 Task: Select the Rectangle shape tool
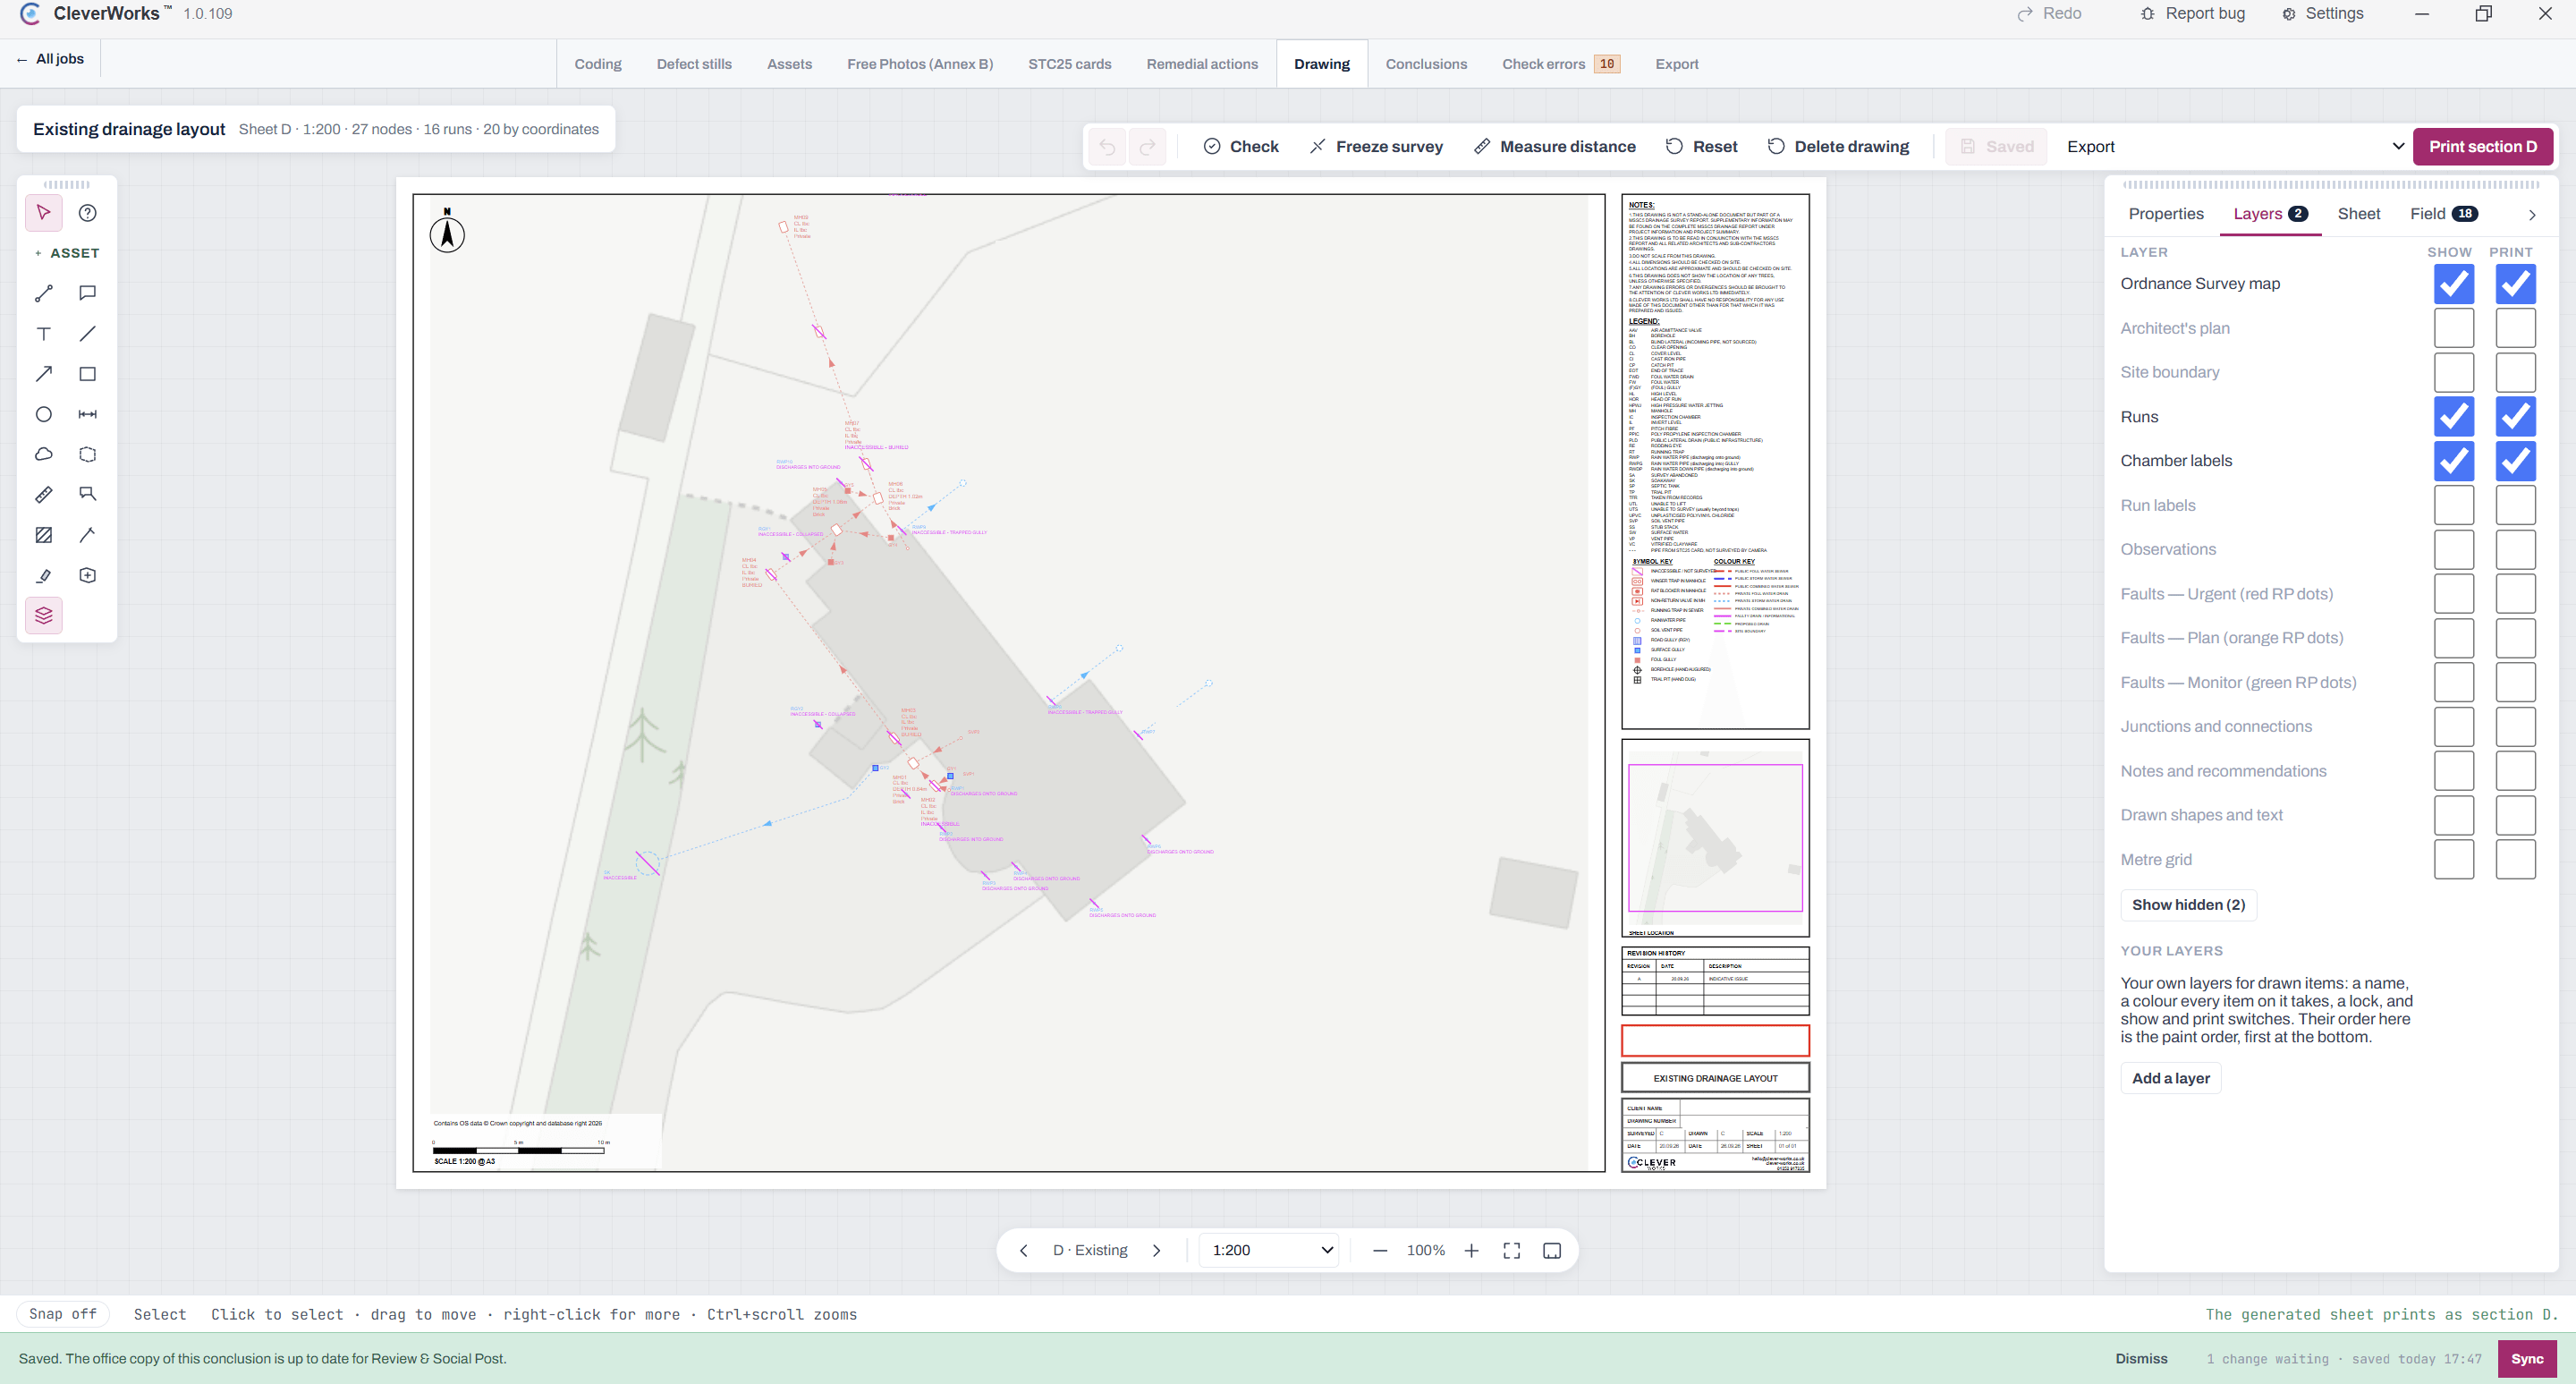88,373
